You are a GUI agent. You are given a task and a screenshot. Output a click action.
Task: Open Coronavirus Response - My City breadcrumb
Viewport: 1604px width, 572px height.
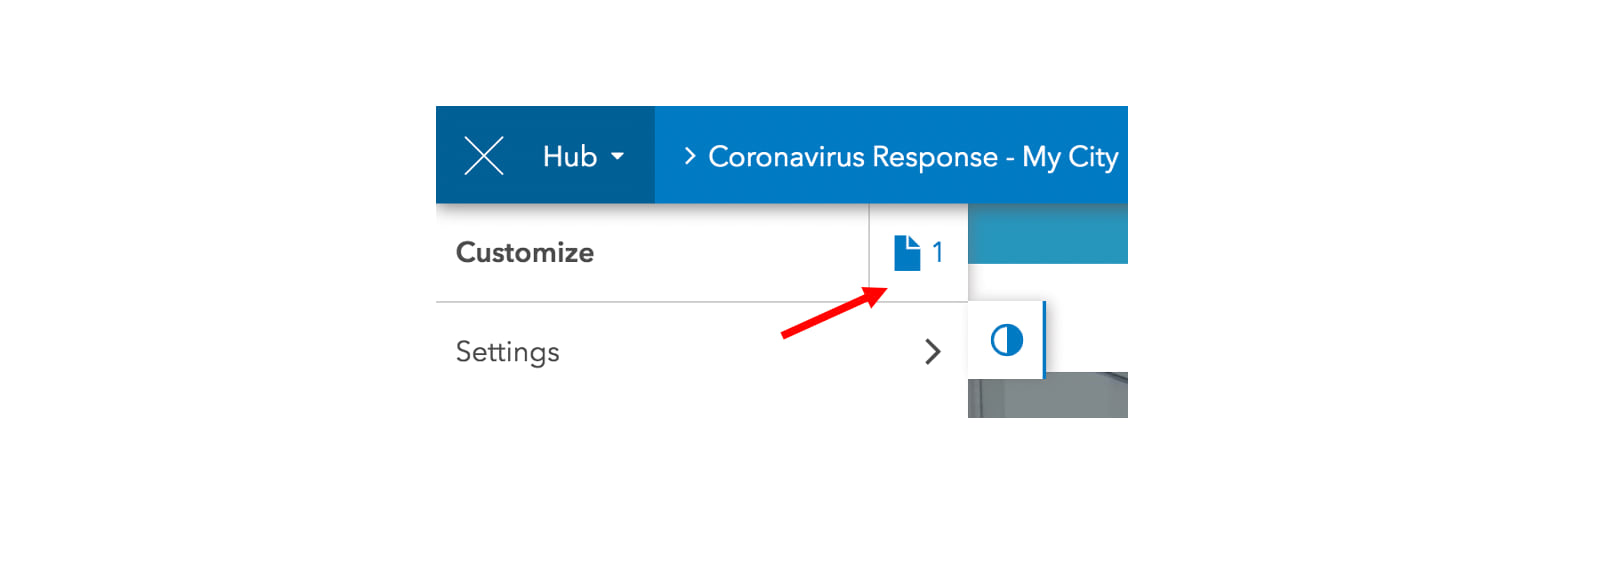coord(913,157)
